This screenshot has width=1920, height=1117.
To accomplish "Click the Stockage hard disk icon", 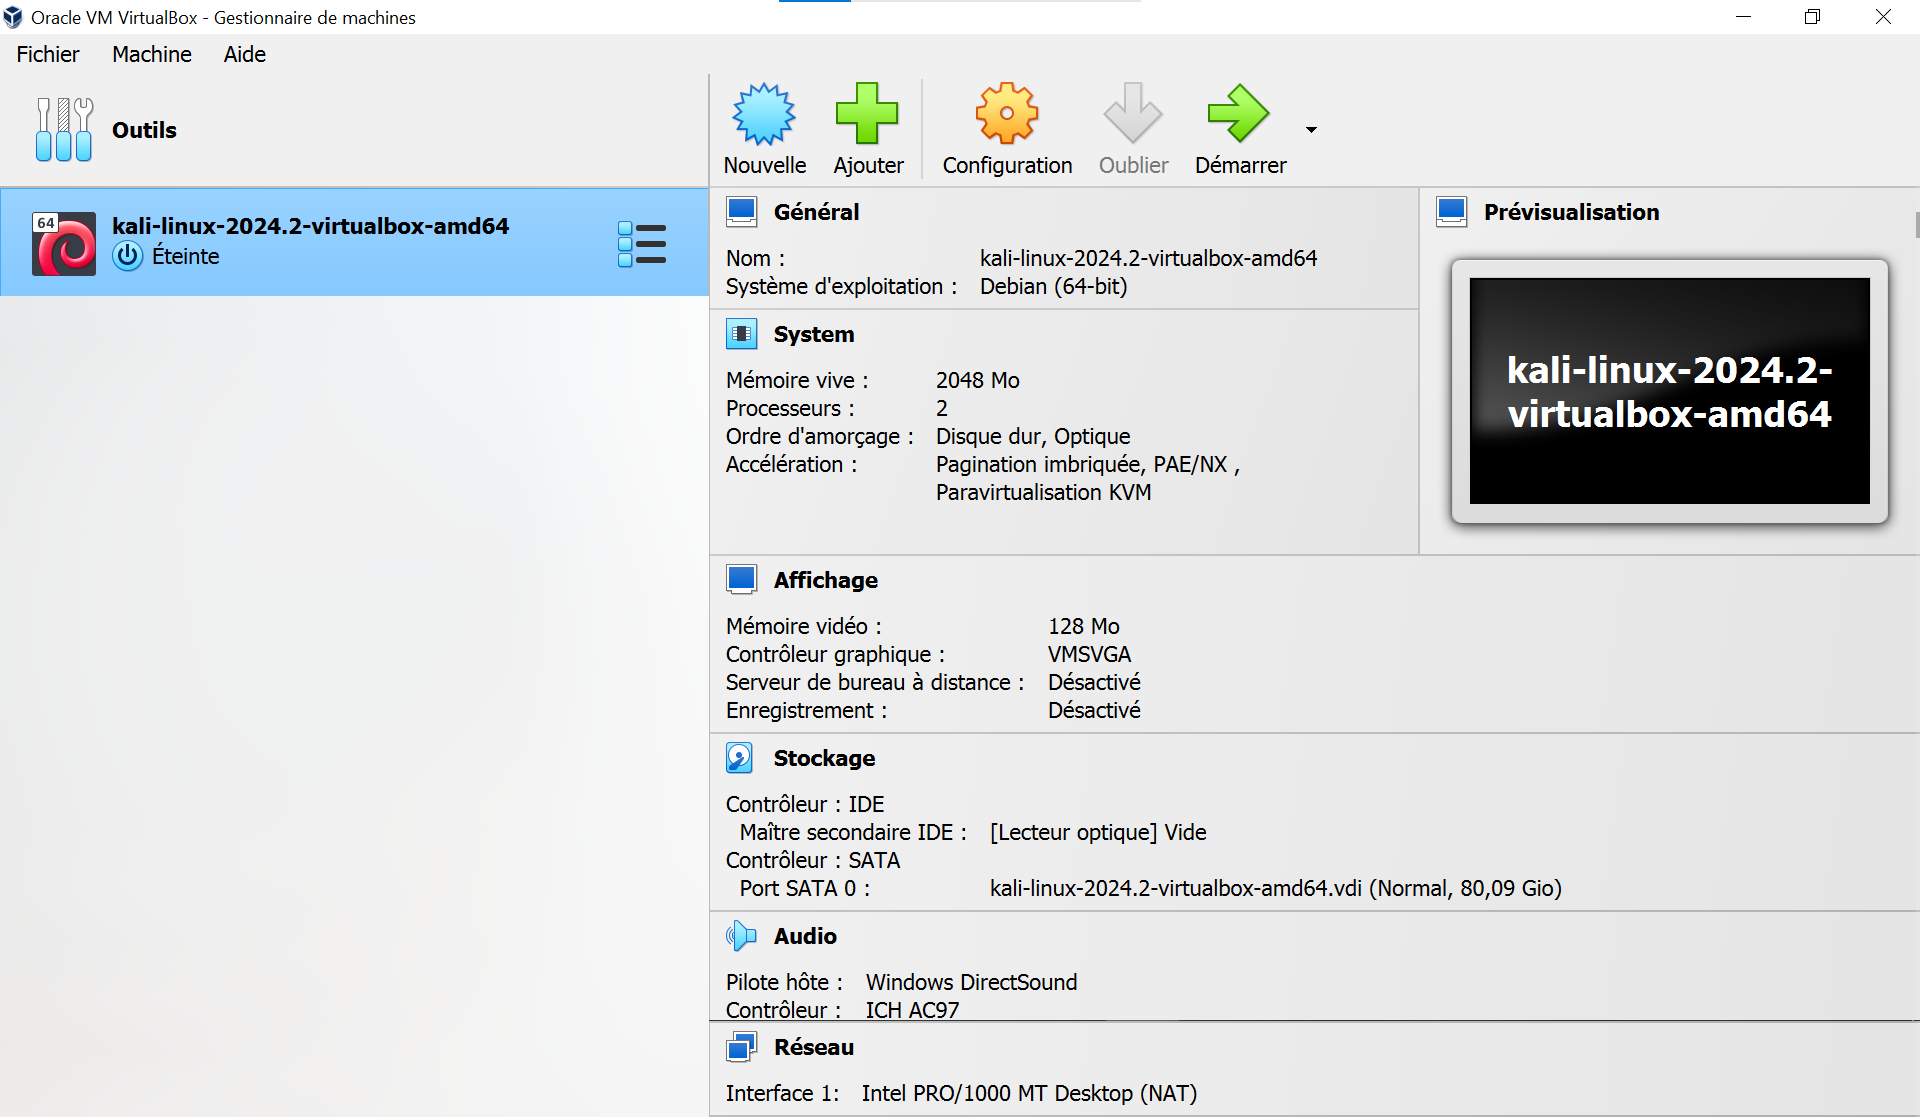I will [x=740, y=757].
